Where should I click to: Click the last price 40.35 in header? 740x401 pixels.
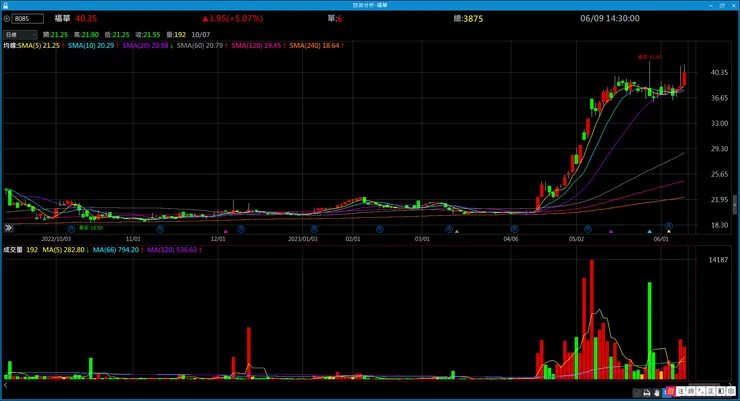point(86,19)
